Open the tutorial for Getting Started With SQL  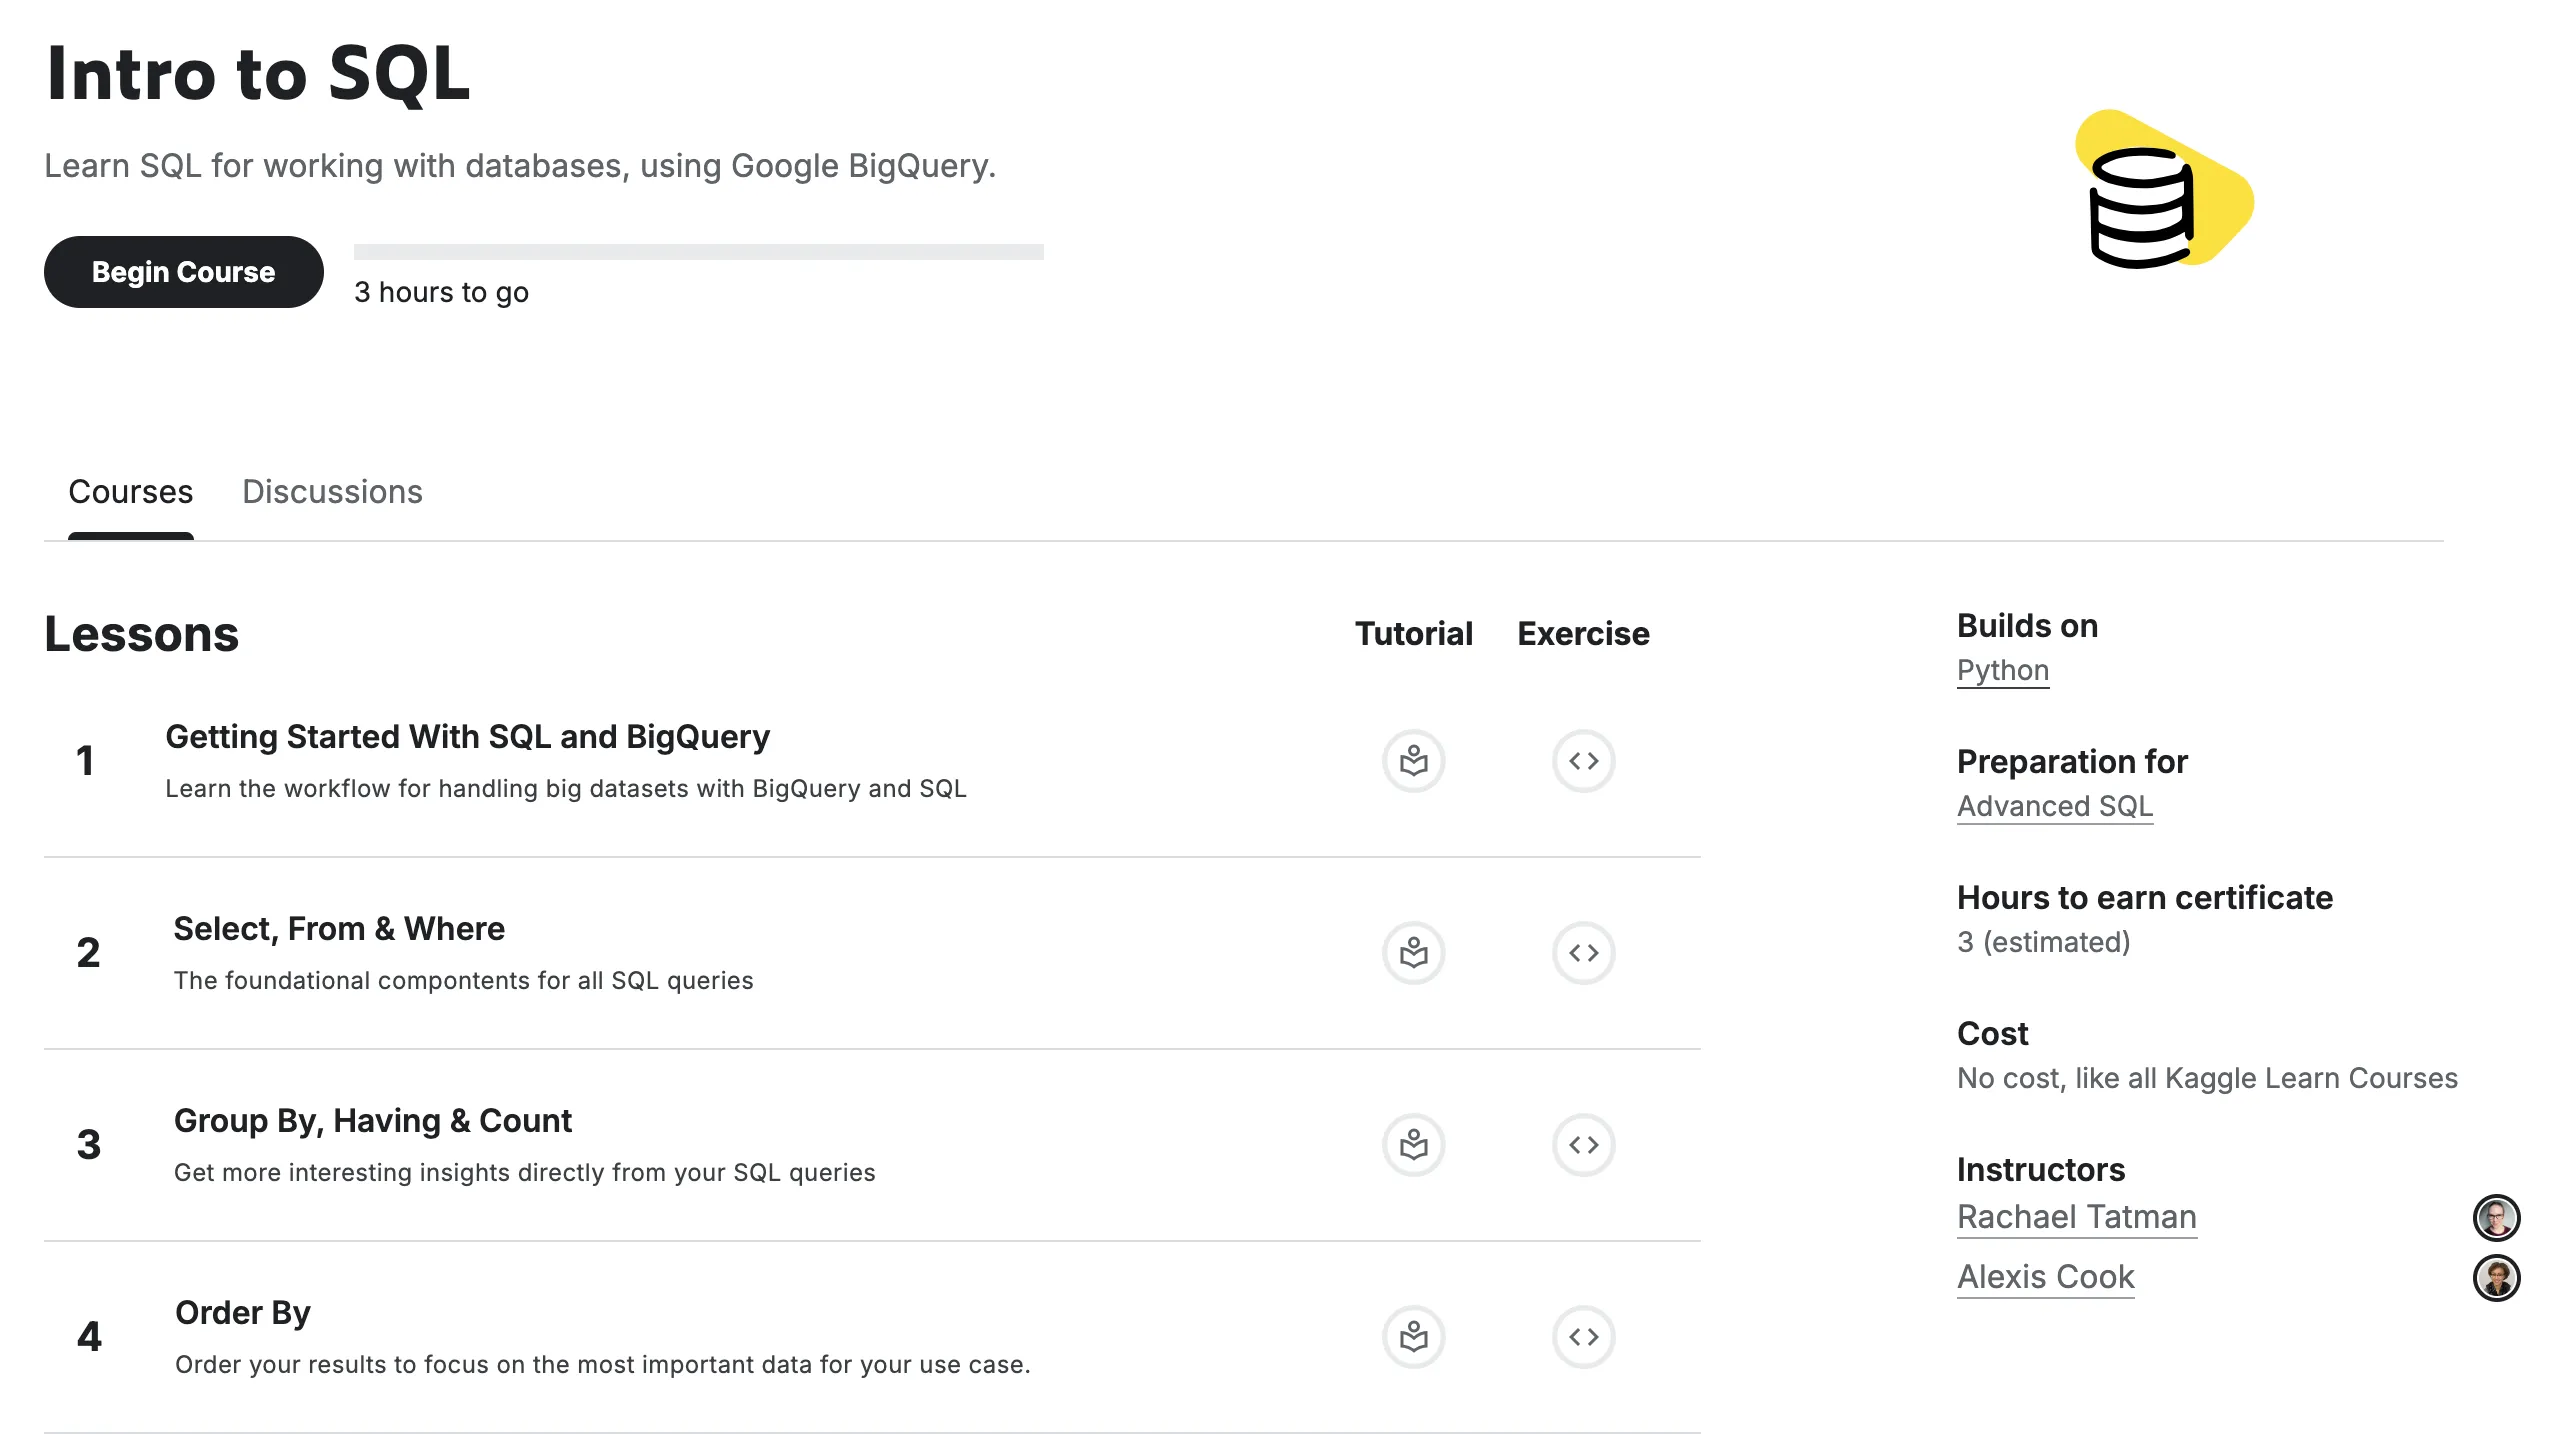1413,760
